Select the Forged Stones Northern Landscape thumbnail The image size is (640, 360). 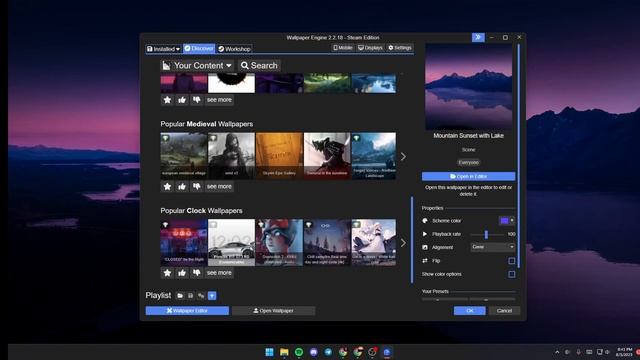pyautogui.click(x=373, y=156)
